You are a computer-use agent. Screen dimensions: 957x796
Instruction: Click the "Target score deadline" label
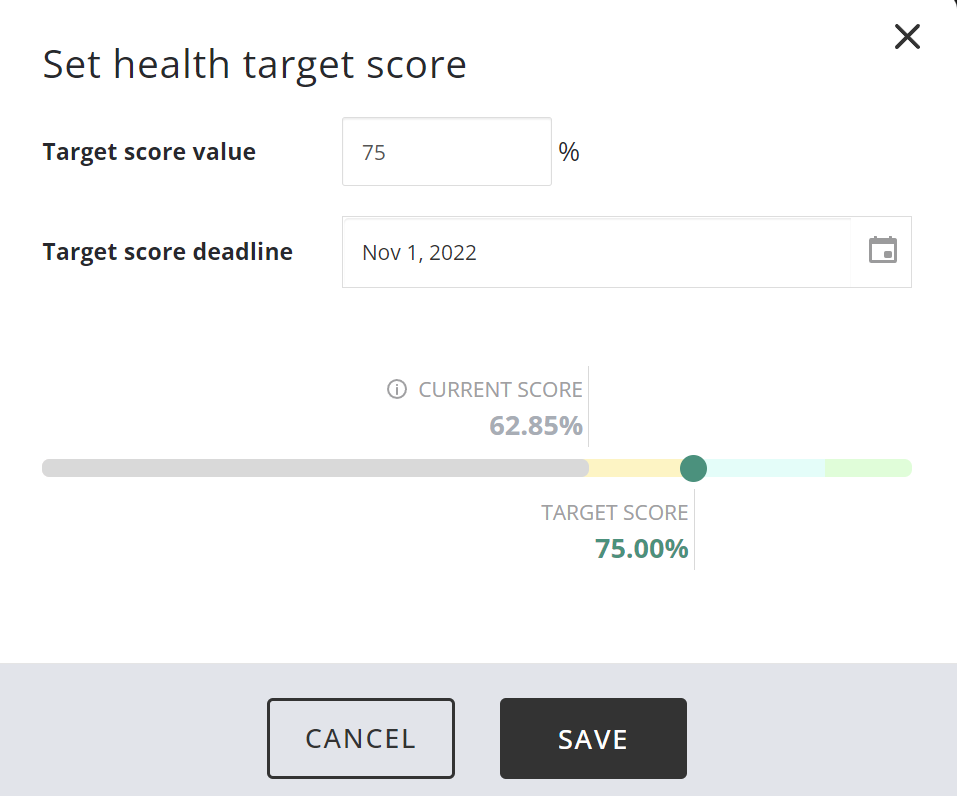pos(167,252)
